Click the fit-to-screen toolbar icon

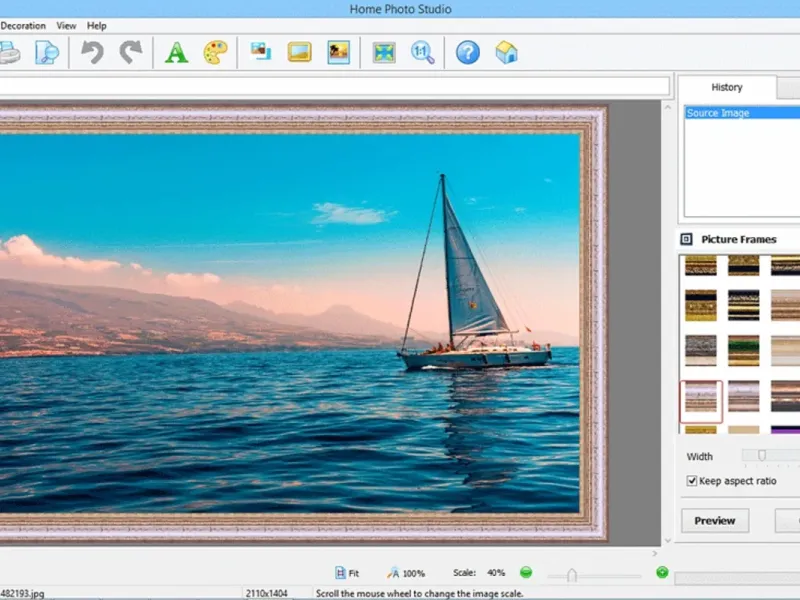384,52
